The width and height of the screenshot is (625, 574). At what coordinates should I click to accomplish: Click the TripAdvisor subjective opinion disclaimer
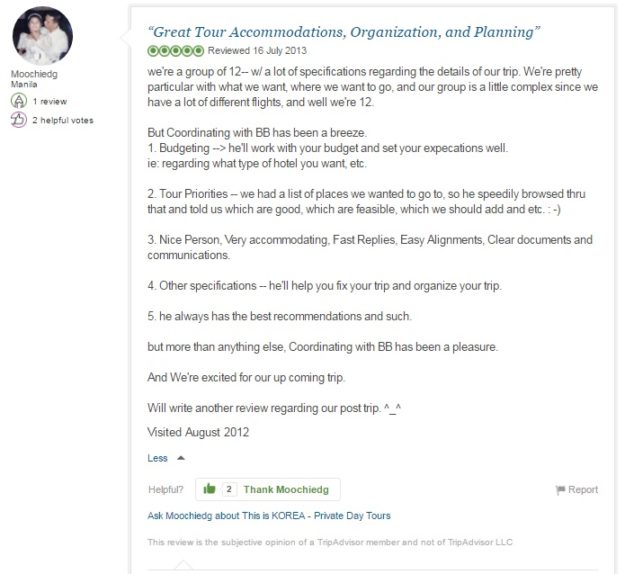[330, 542]
